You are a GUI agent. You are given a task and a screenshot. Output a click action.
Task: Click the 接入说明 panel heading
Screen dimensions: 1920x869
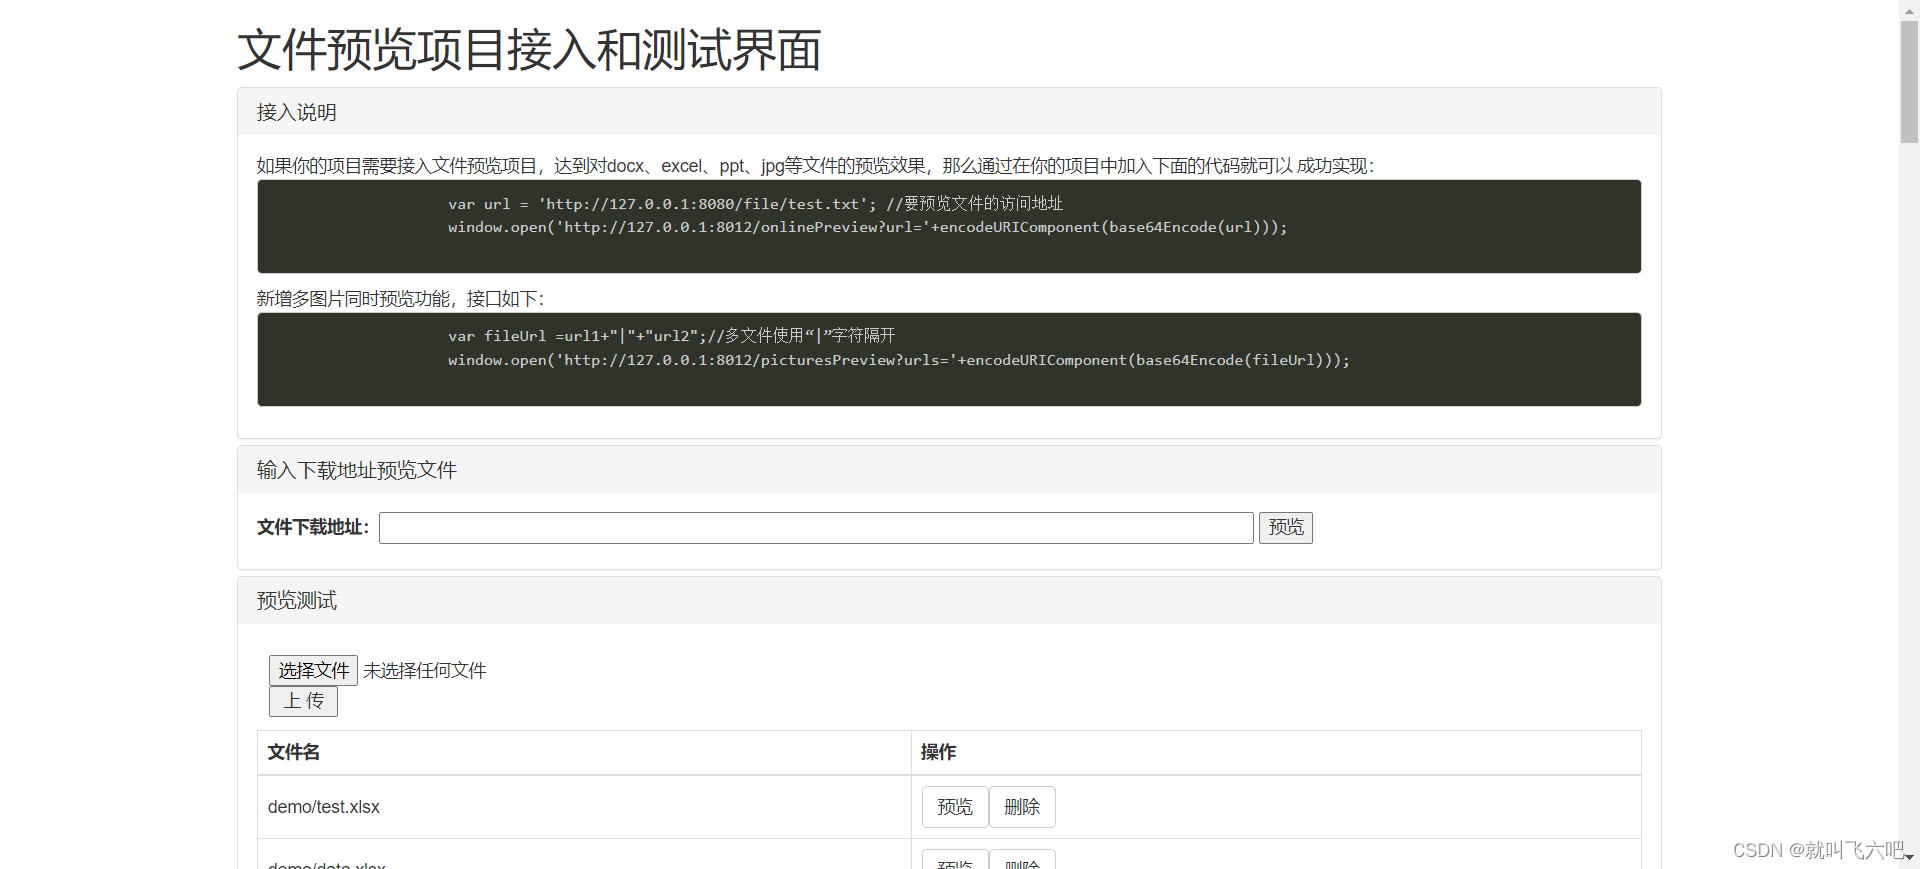click(x=297, y=112)
